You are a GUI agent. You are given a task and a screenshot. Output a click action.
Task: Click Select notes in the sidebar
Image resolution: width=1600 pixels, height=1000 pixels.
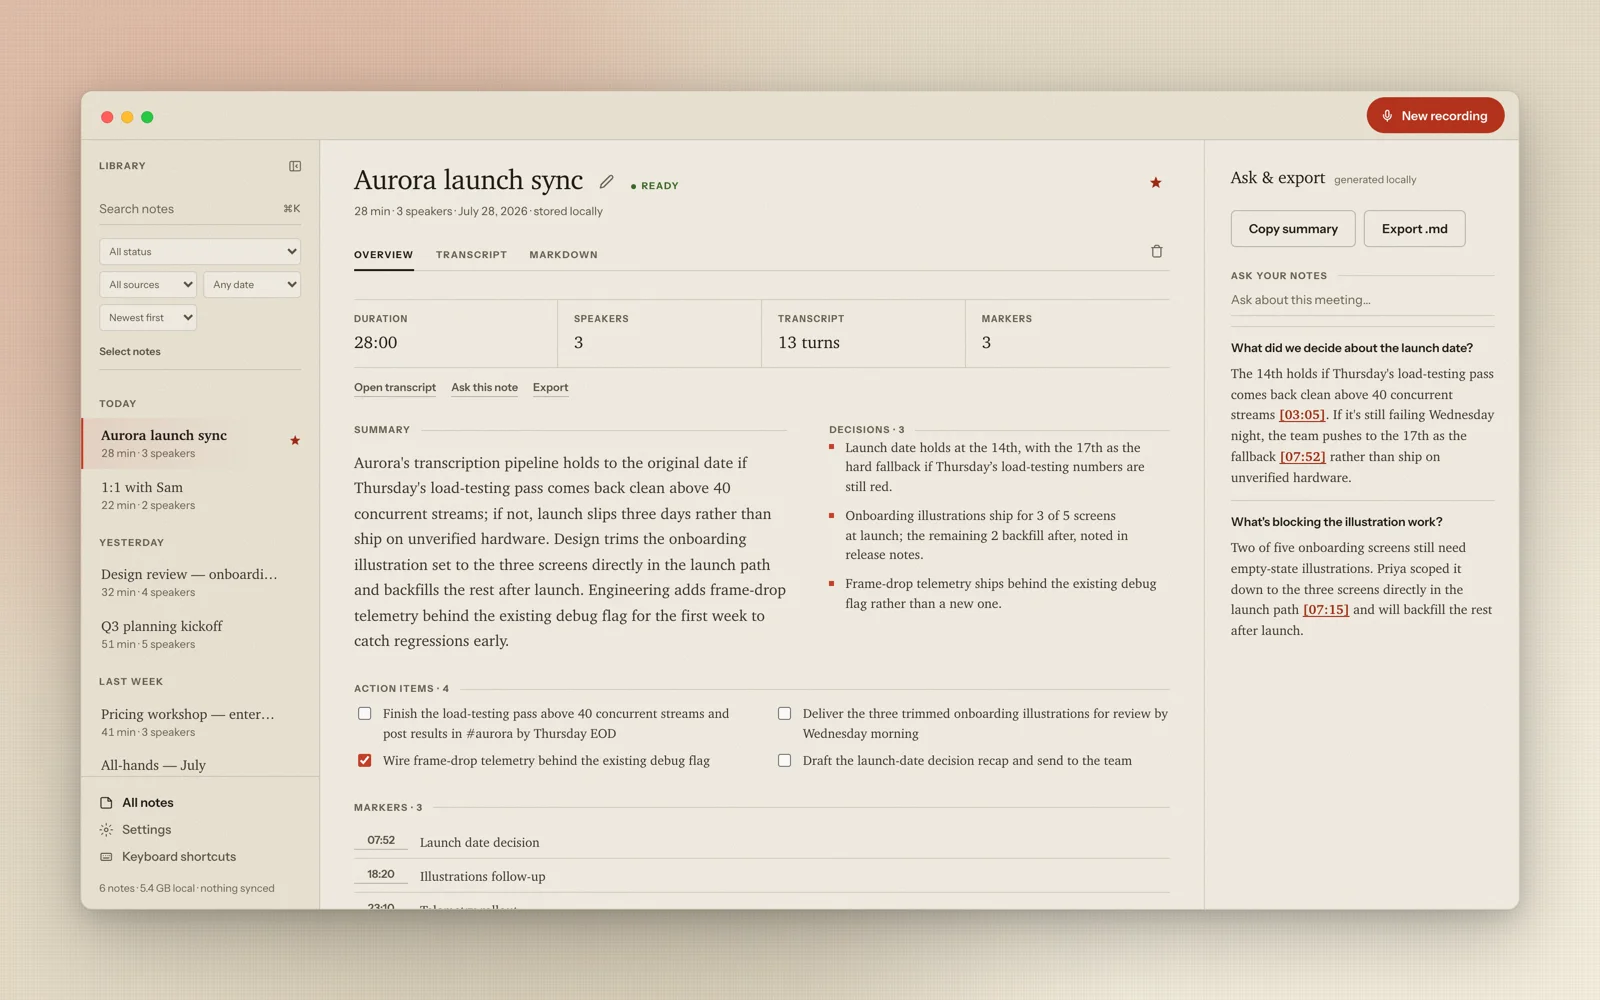click(130, 351)
